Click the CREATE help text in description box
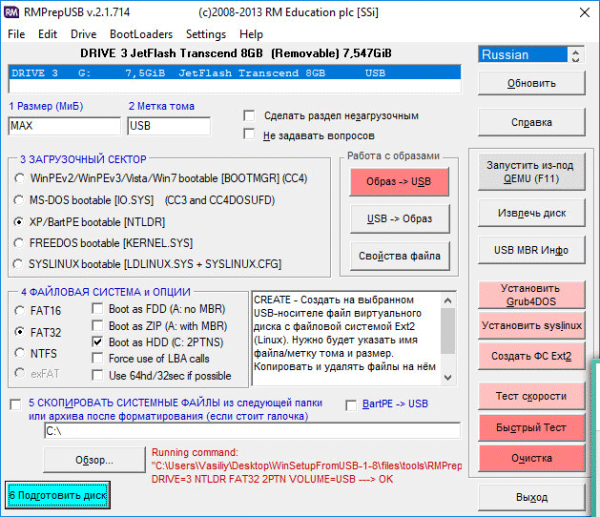 pos(345,333)
